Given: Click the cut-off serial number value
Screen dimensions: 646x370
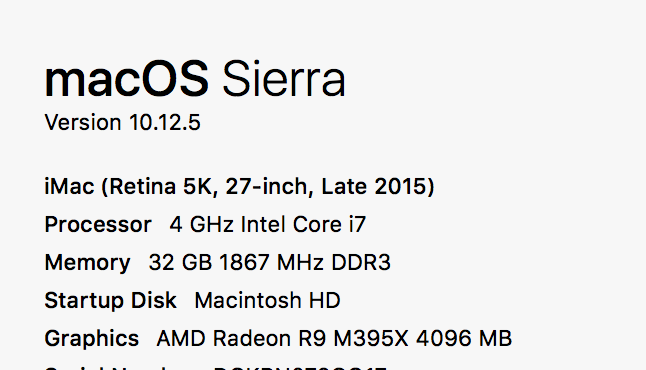Looking at the screenshot, I should click(x=300, y=368).
